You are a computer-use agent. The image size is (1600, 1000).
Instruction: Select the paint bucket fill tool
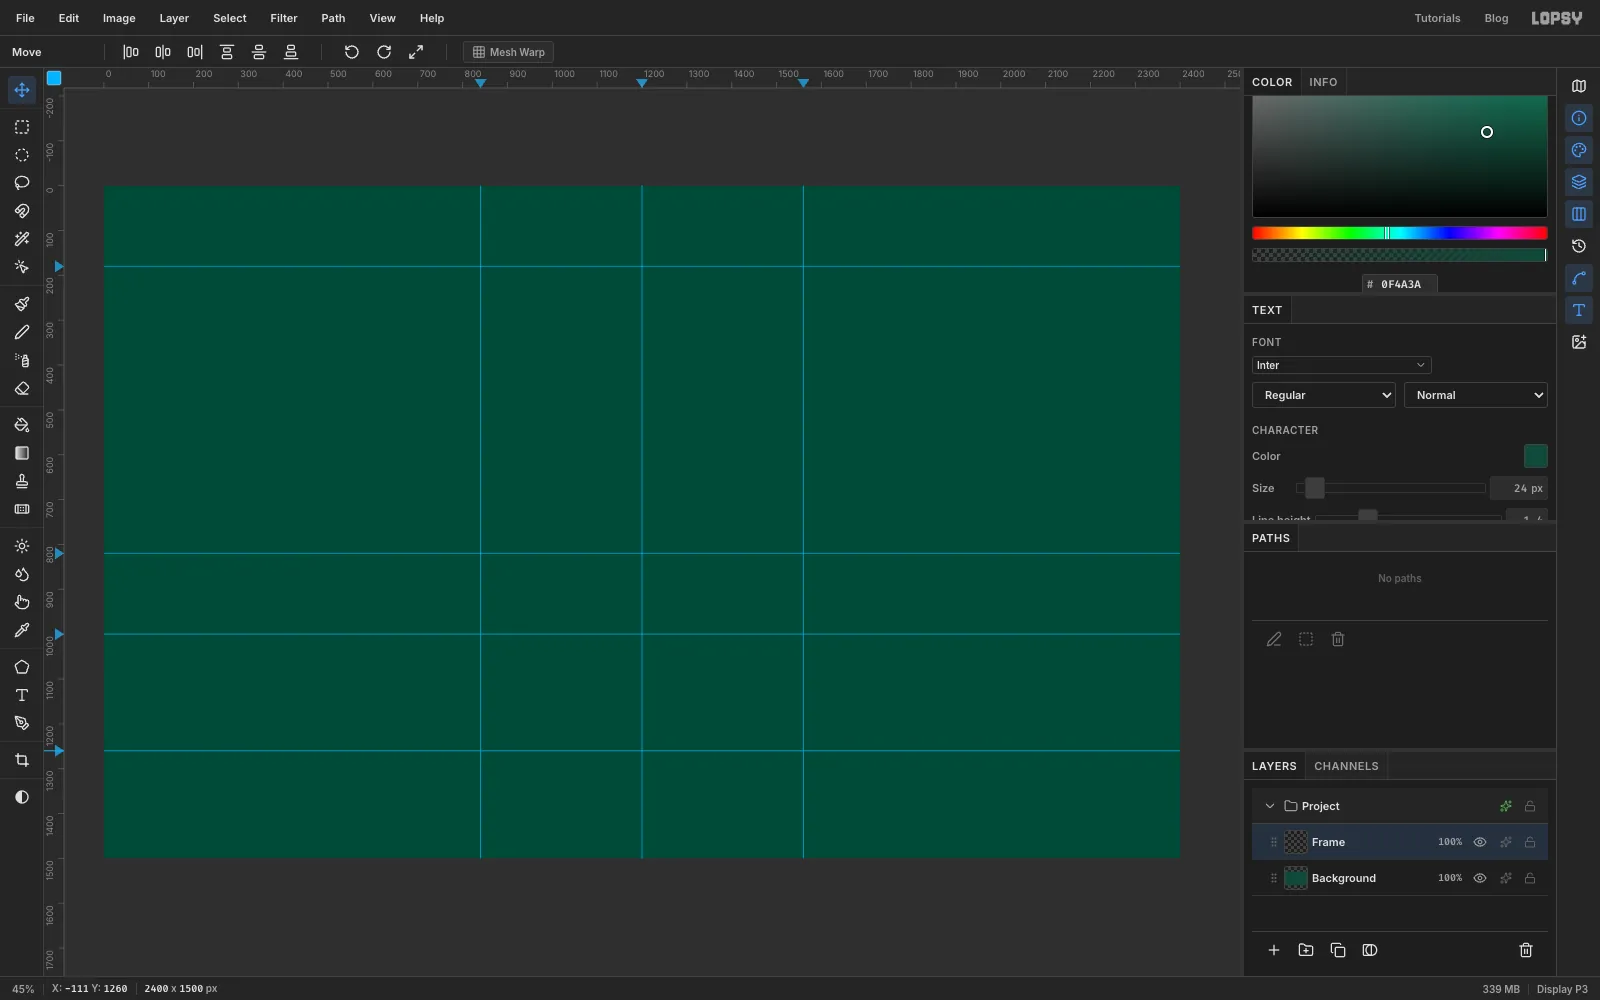(x=22, y=425)
